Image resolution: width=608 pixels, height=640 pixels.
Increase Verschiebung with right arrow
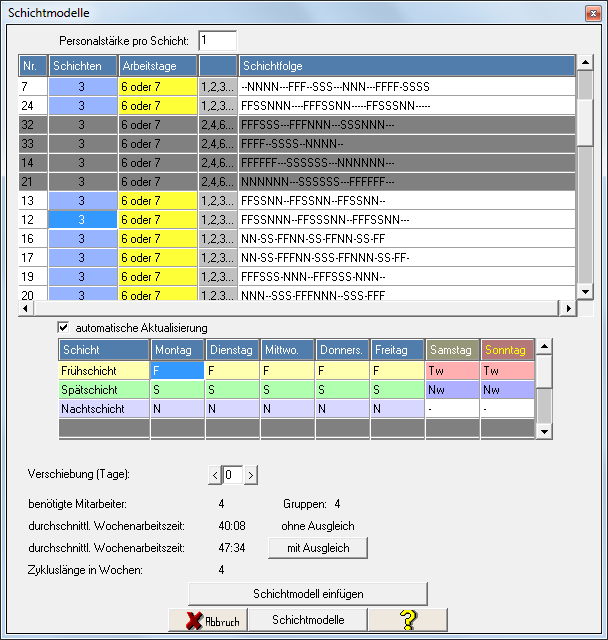[250, 474]
